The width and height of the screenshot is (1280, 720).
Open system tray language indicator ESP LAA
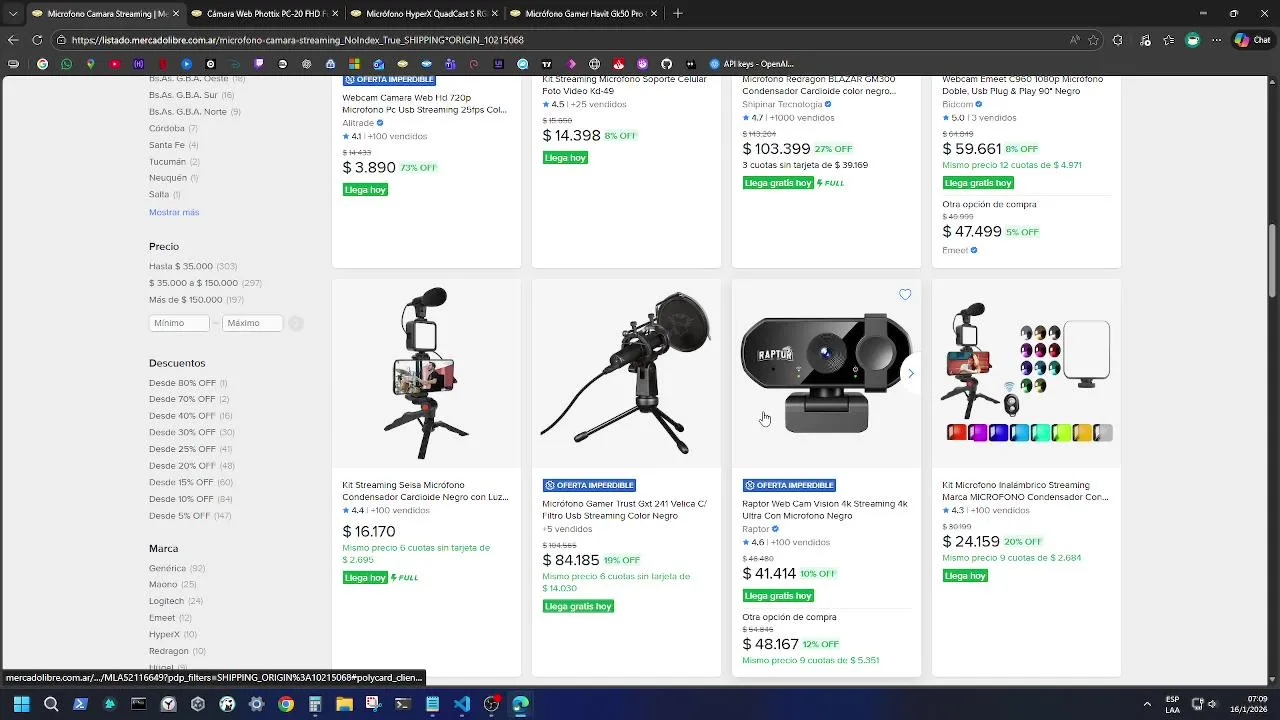pos(1172,704)
